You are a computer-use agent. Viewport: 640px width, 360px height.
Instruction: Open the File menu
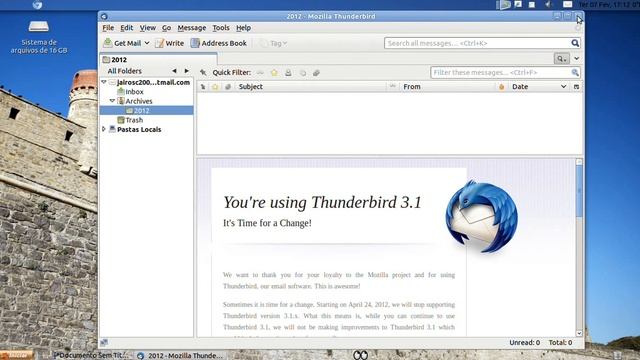pos(108,28)
